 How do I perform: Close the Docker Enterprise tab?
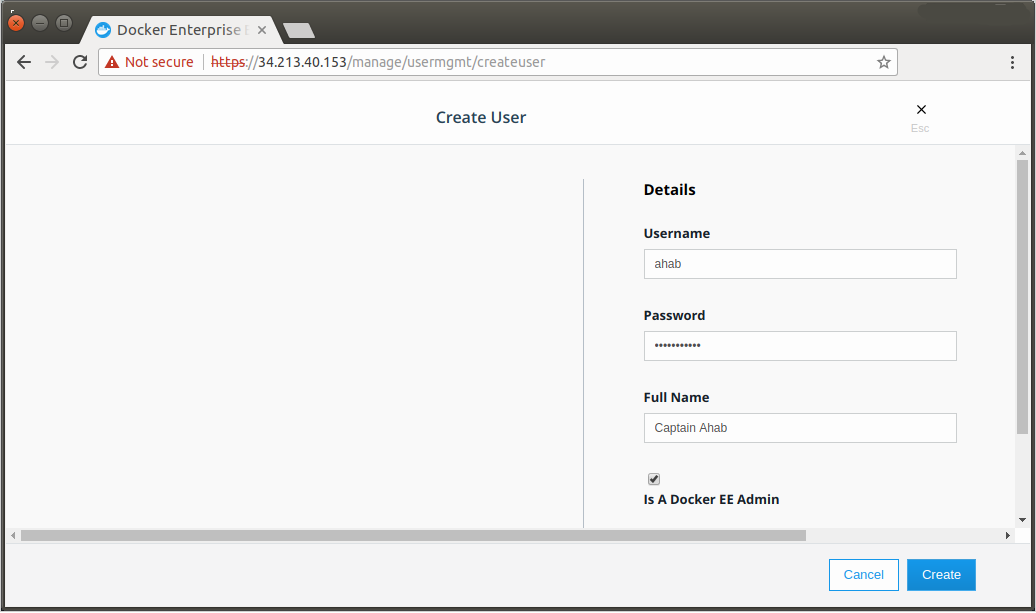coord(262,30)
